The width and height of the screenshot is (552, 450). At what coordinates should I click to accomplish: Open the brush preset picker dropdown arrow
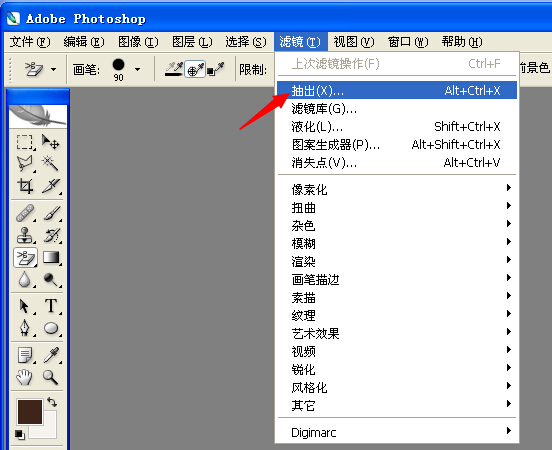click(x=138, y=69)
